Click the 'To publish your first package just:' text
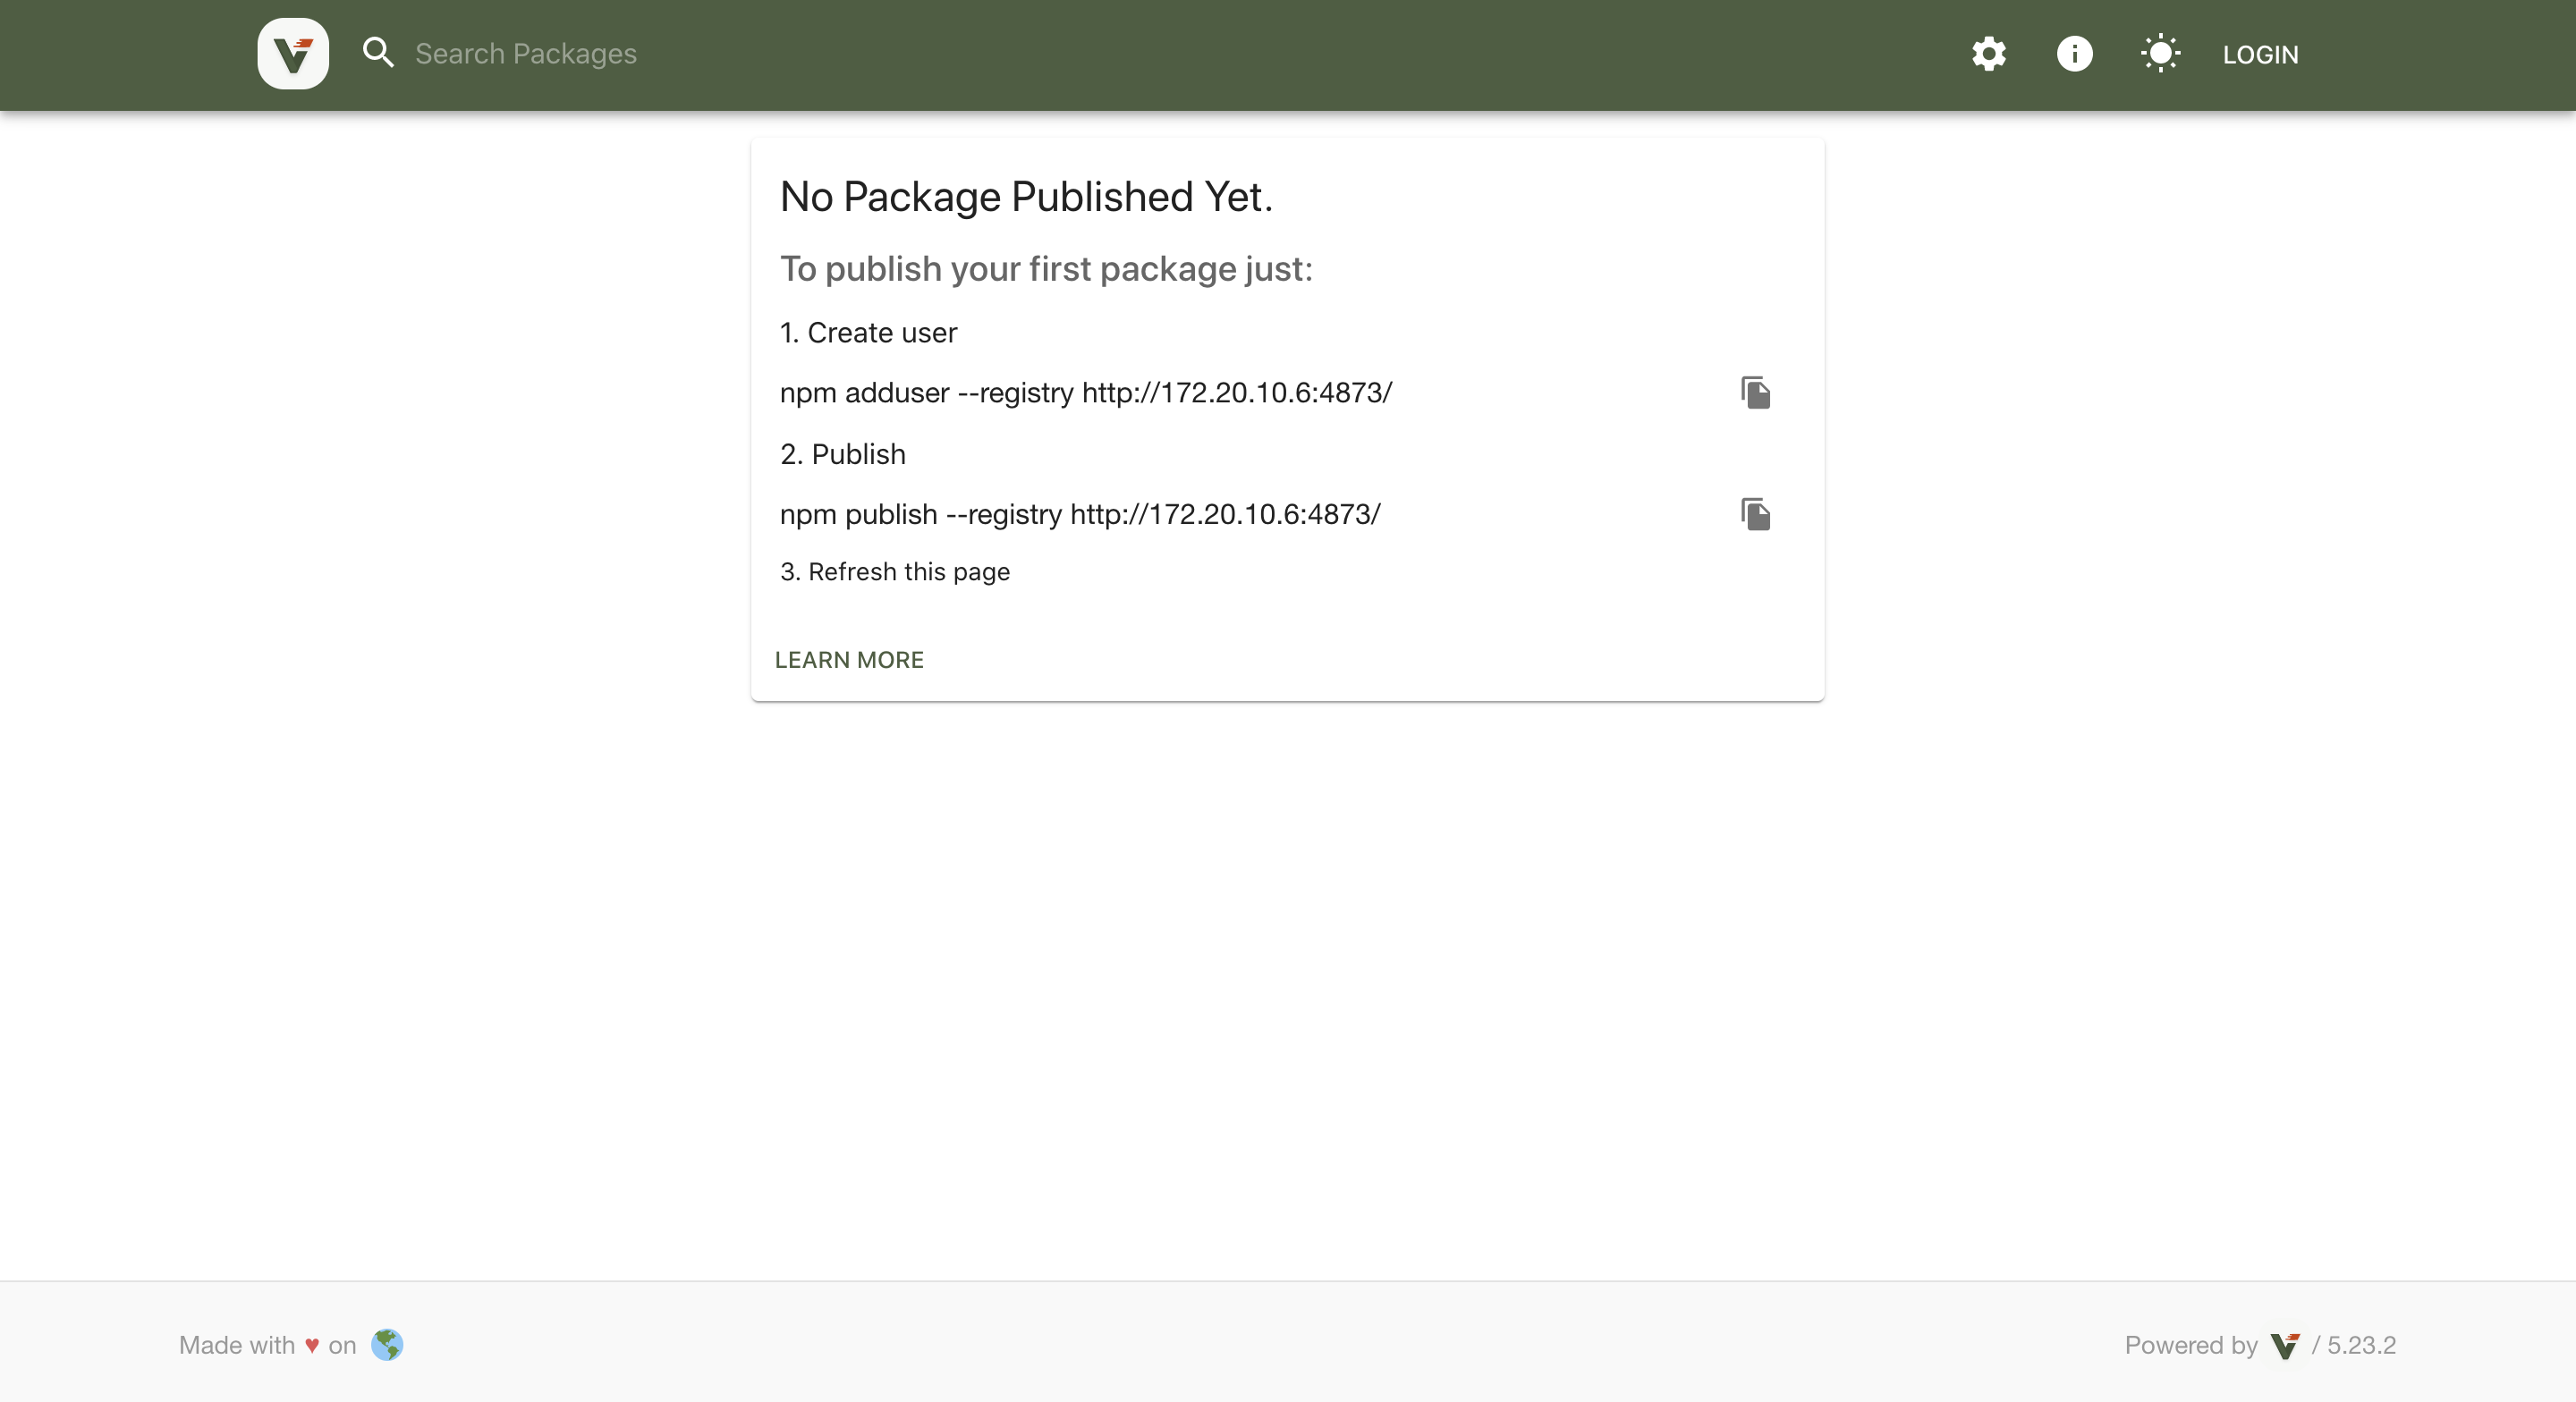The height and width of the screenshot is (1402, 2576). tap(1046, 269)
